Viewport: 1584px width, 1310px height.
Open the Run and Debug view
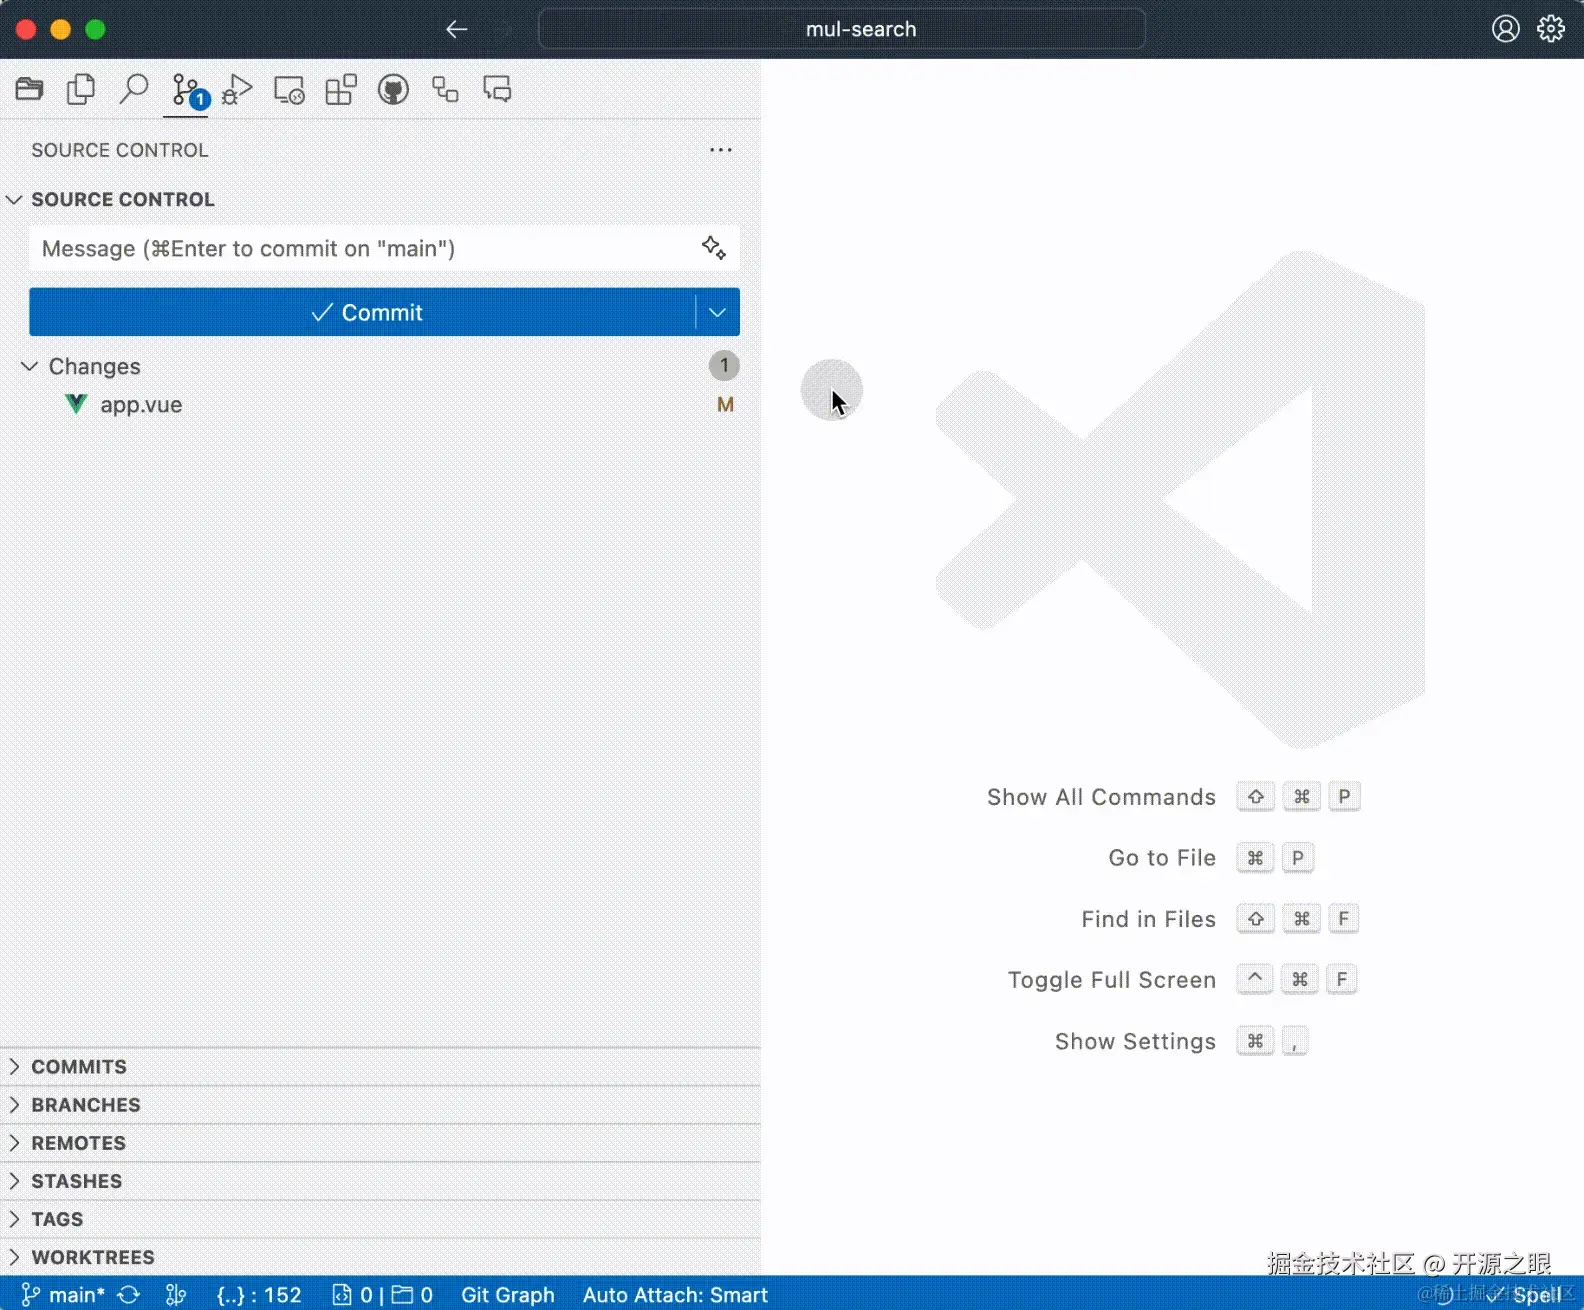237,90
